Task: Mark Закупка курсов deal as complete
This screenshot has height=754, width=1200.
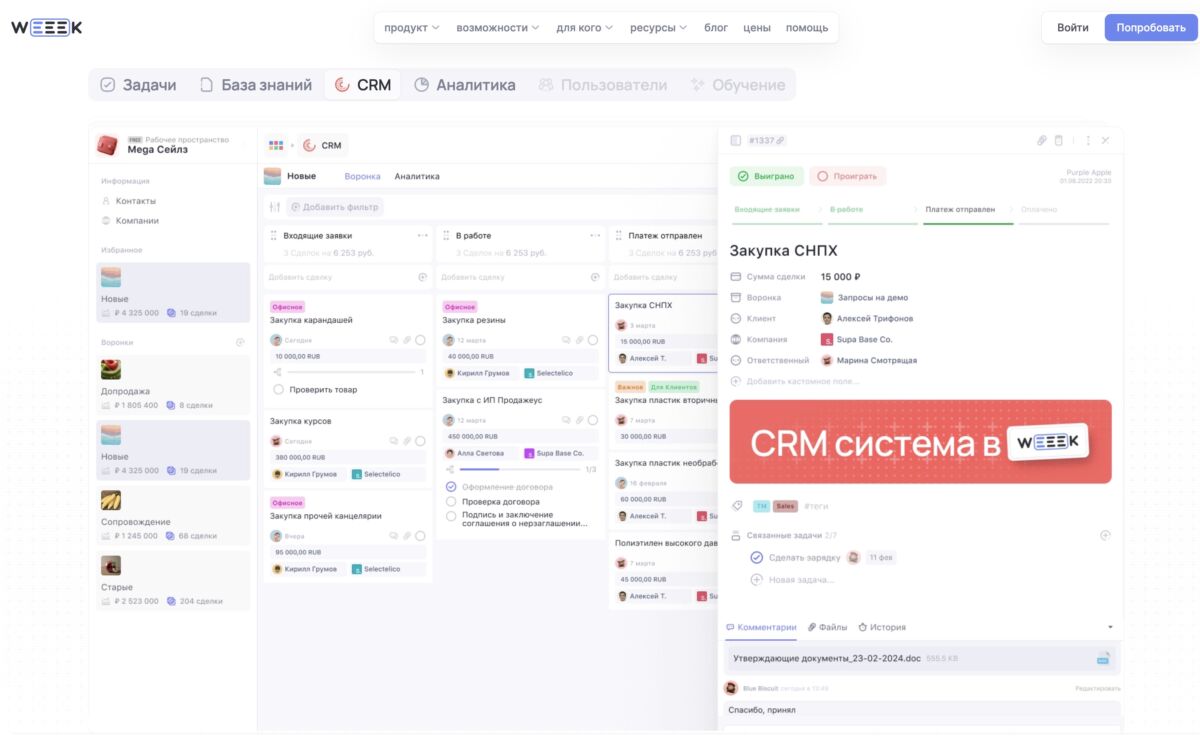Action: pyautogui.click(x=420, y=441)
